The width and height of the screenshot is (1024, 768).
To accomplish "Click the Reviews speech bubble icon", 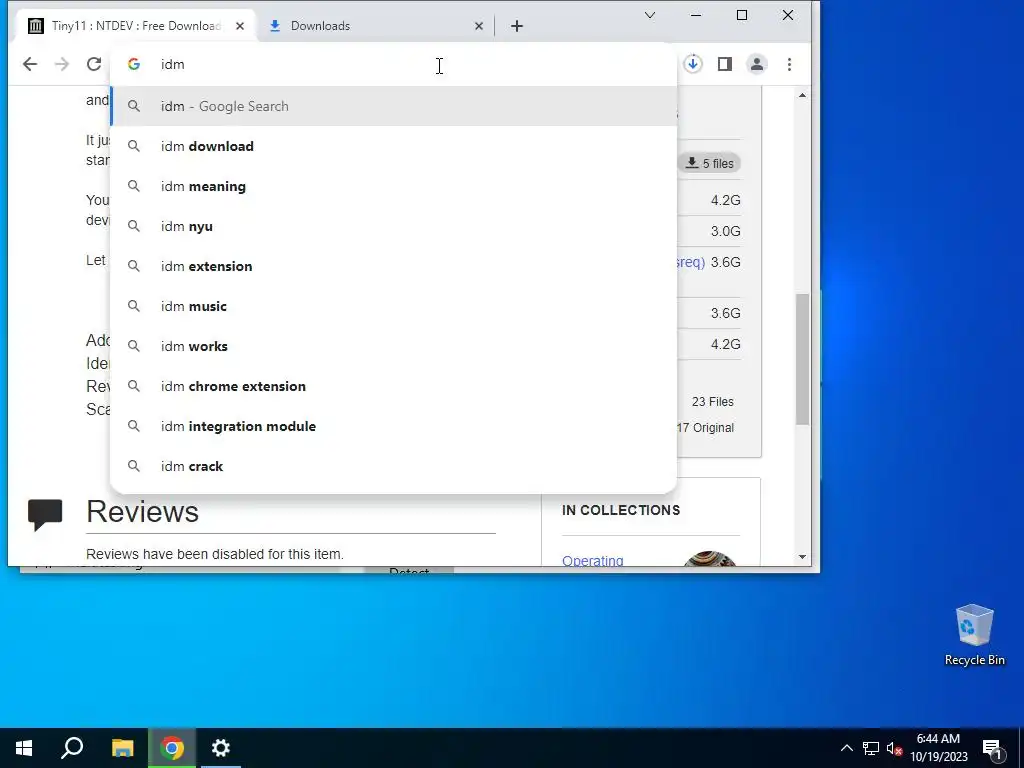I will coord(45,515).
